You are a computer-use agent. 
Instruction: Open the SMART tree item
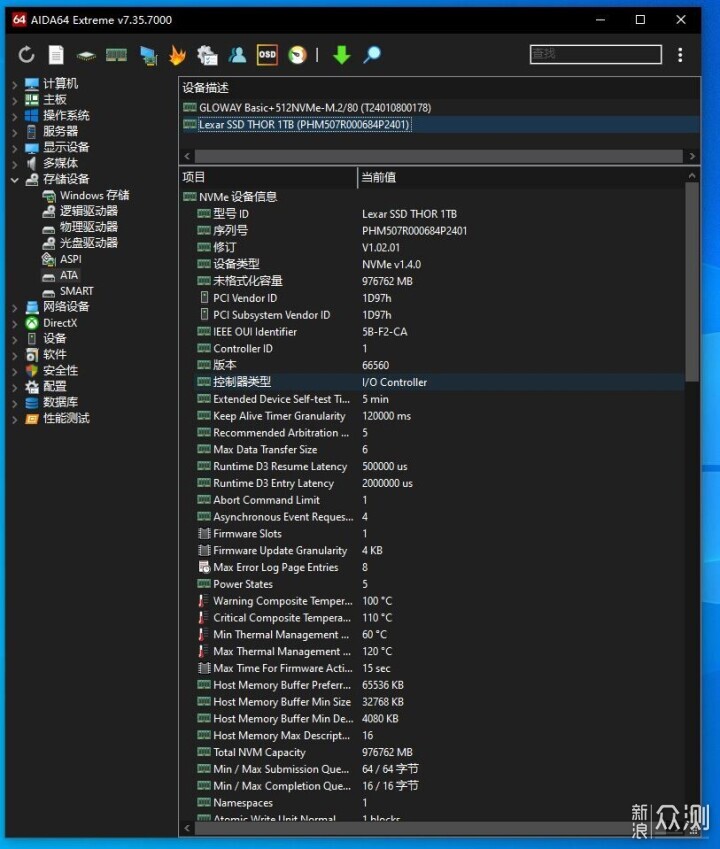76,291
